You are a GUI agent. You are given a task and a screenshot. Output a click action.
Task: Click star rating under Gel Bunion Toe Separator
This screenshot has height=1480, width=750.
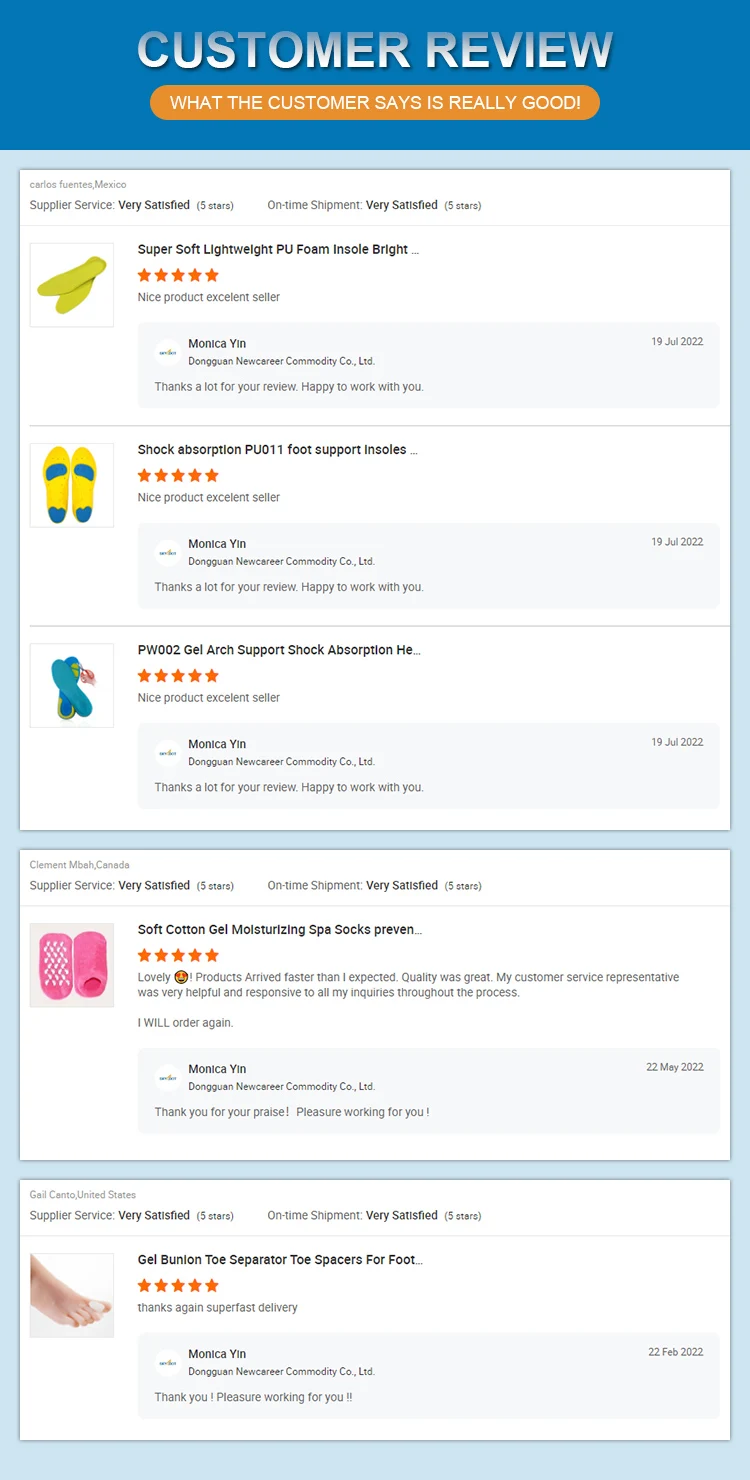tap(178, 1285)
